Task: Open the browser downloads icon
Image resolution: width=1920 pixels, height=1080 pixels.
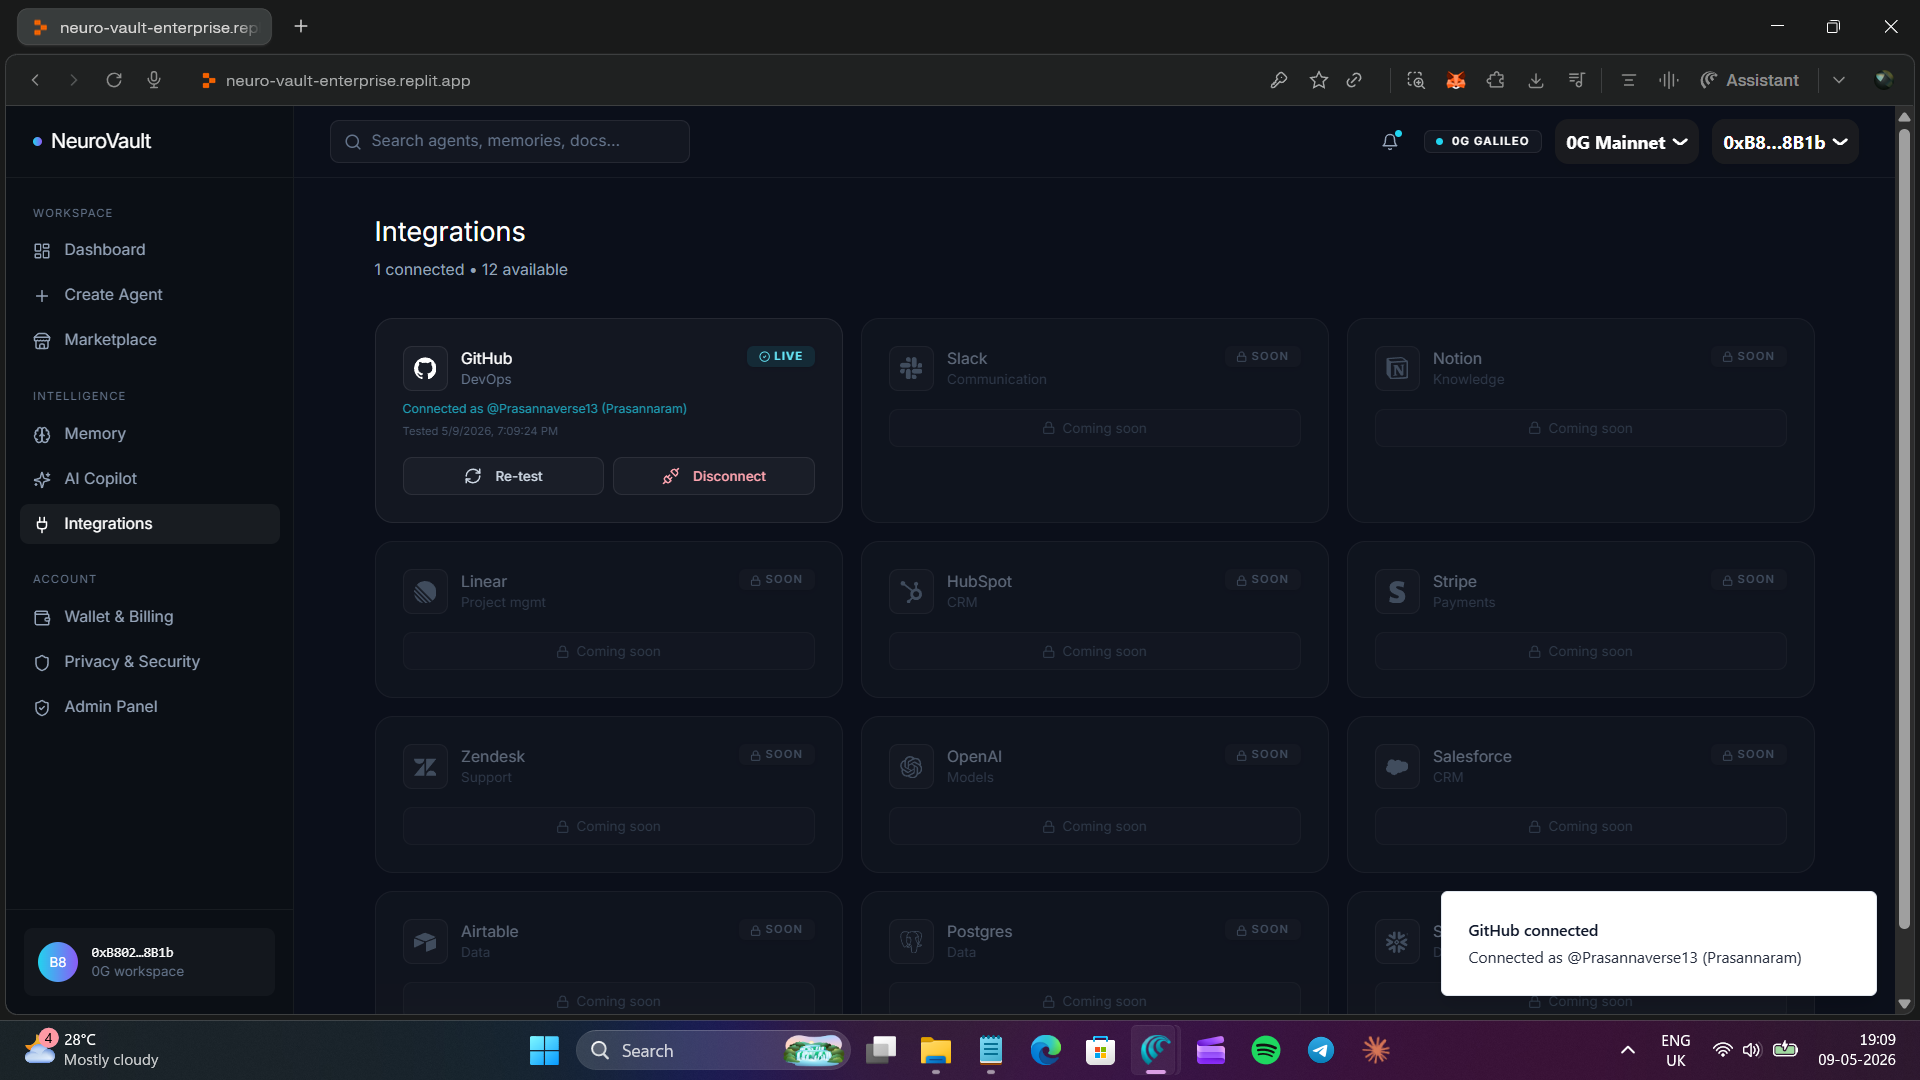Action: tap(1536, 80)
